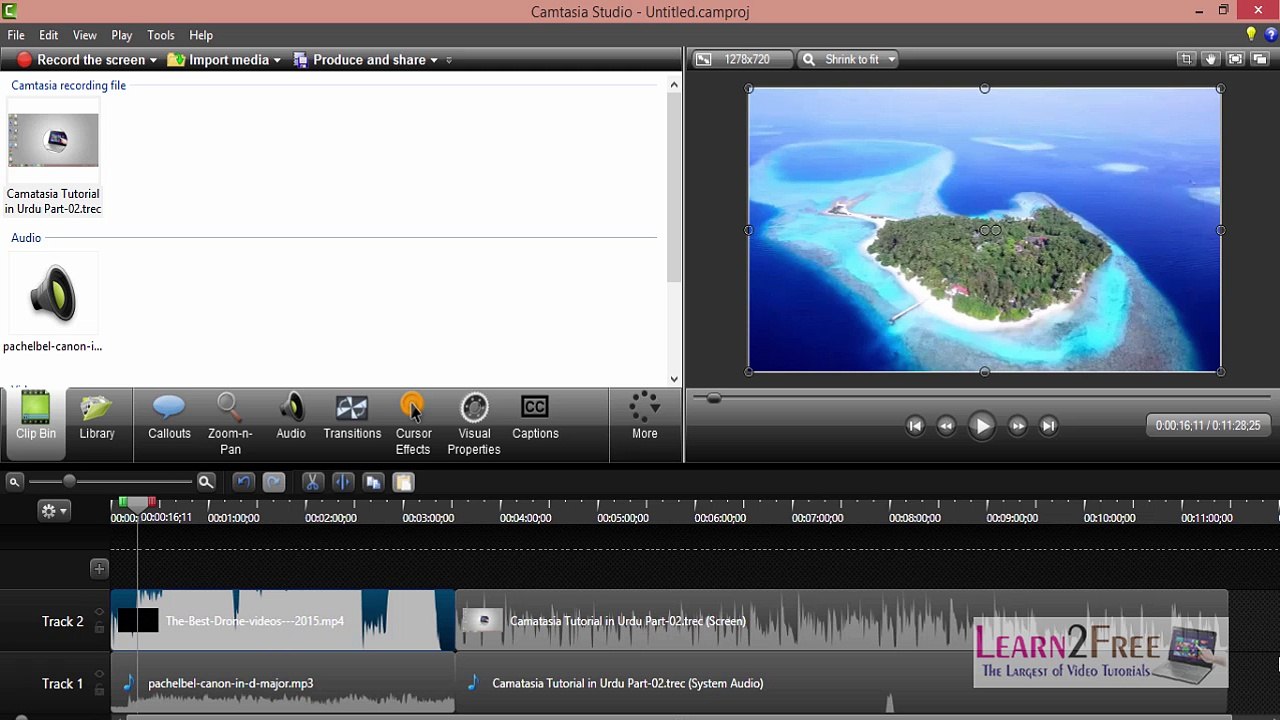Detach the preview window
Image resolution: width=1280 pixels, height=720 pixels.
tap(1260, 59)
